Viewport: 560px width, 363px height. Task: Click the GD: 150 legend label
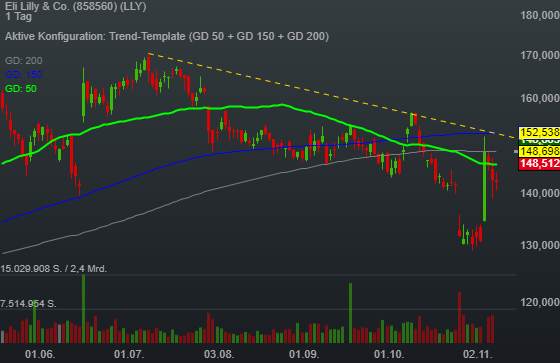pos(24,75)
